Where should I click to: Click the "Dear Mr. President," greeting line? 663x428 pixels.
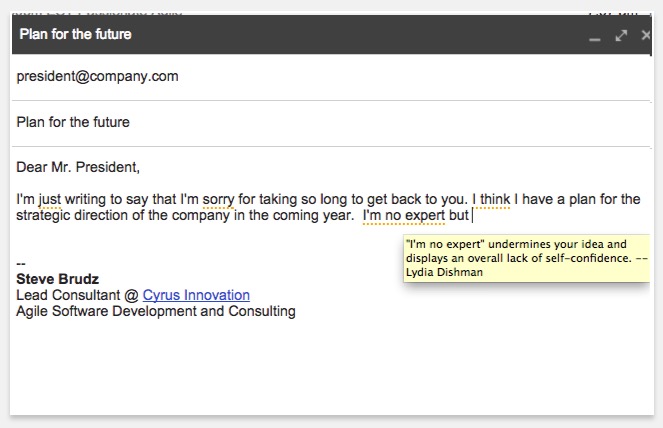pos(78,167)
